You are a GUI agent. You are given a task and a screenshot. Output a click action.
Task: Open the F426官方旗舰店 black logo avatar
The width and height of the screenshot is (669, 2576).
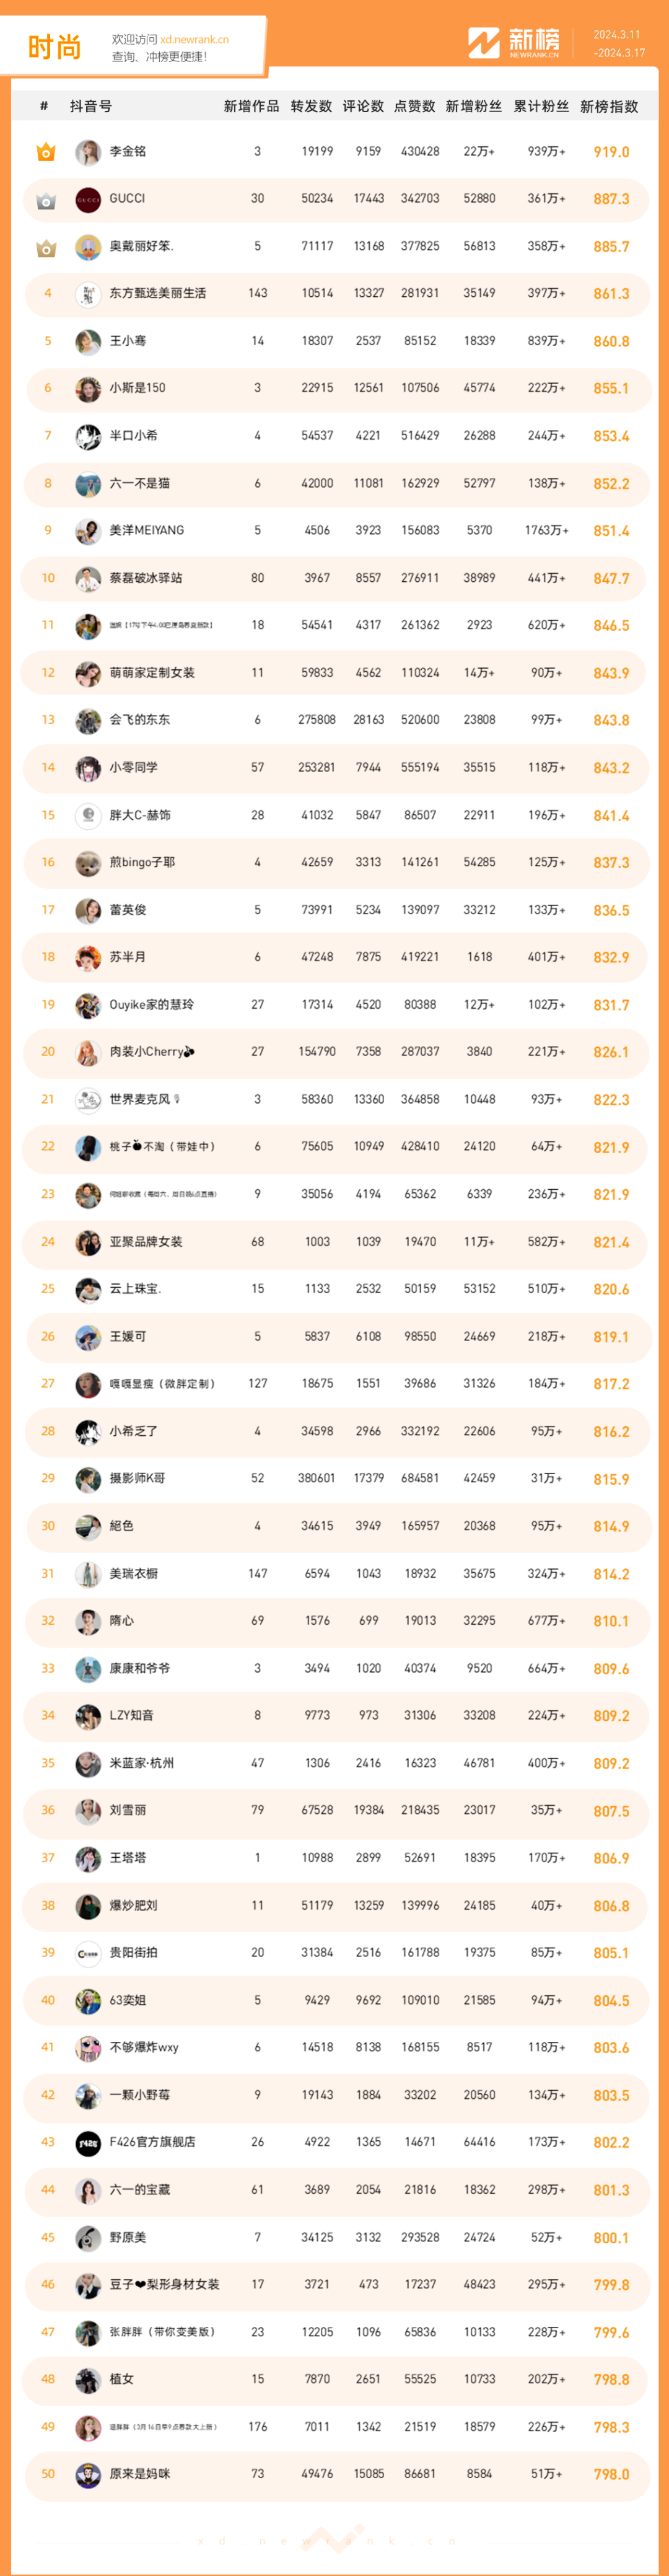click(x=88, y=2143)
